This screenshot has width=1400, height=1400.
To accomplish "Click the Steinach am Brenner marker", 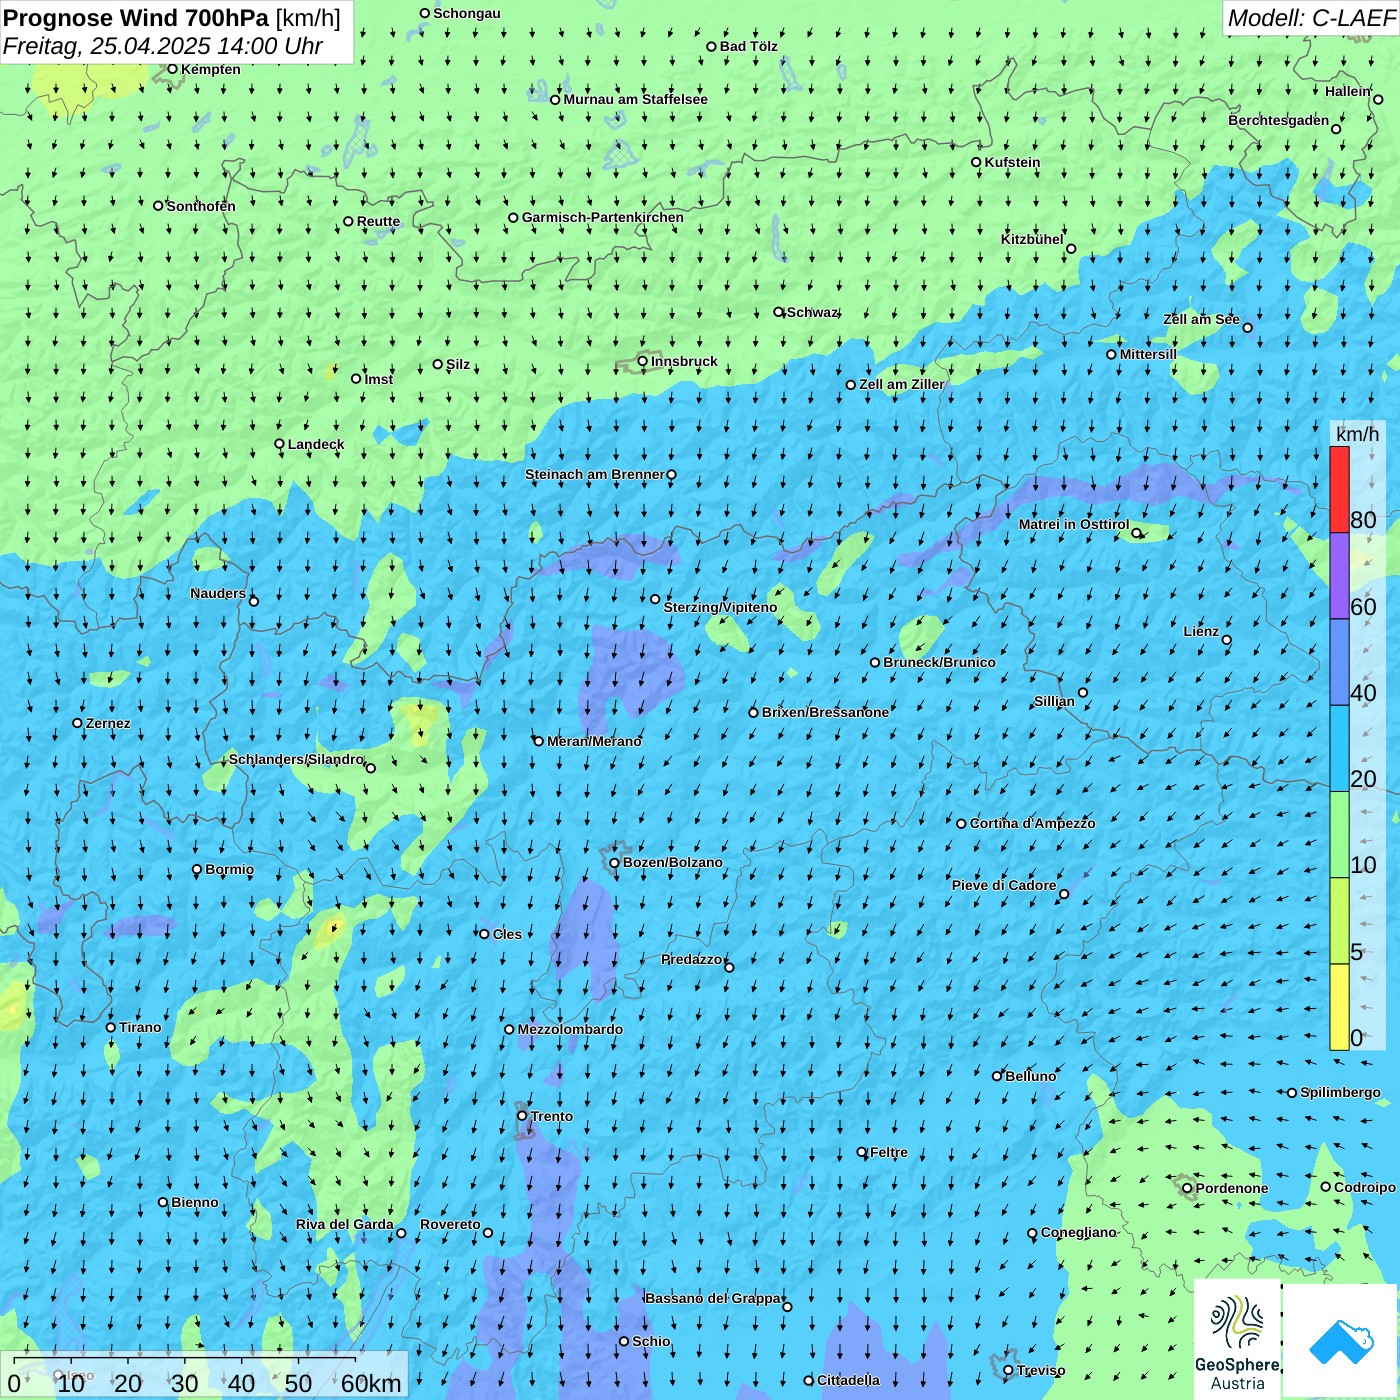I will [672, 475].
